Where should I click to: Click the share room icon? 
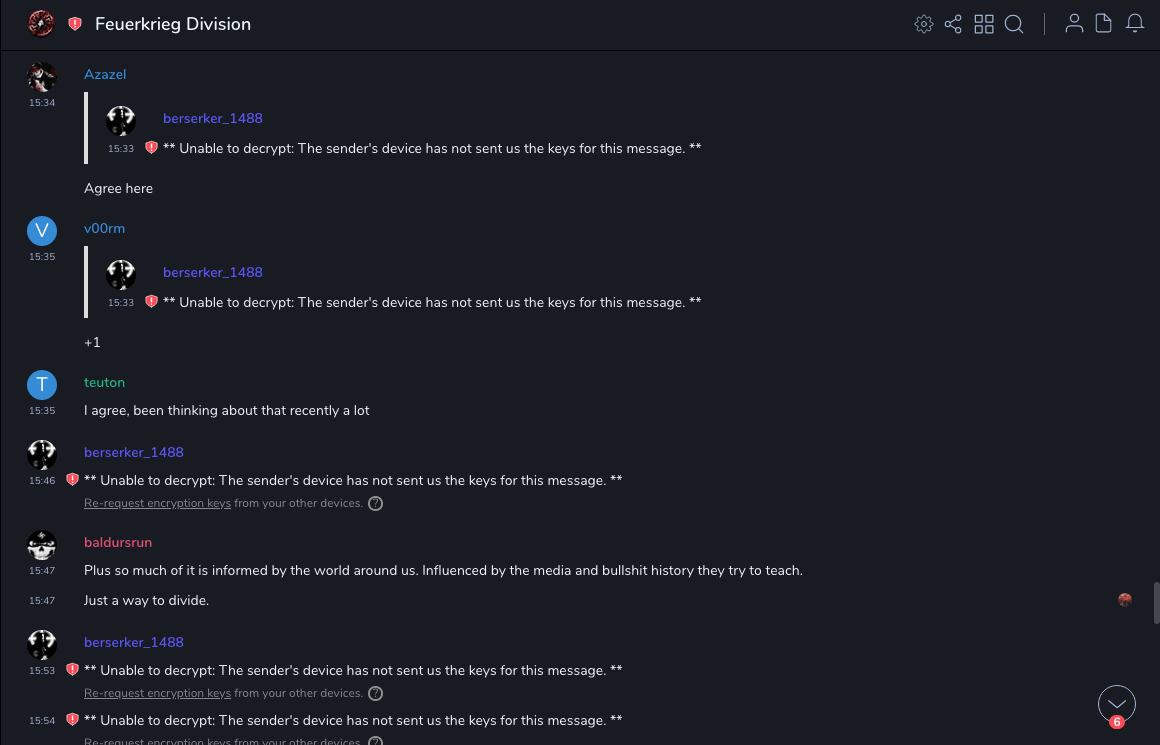tap(953, 24)
